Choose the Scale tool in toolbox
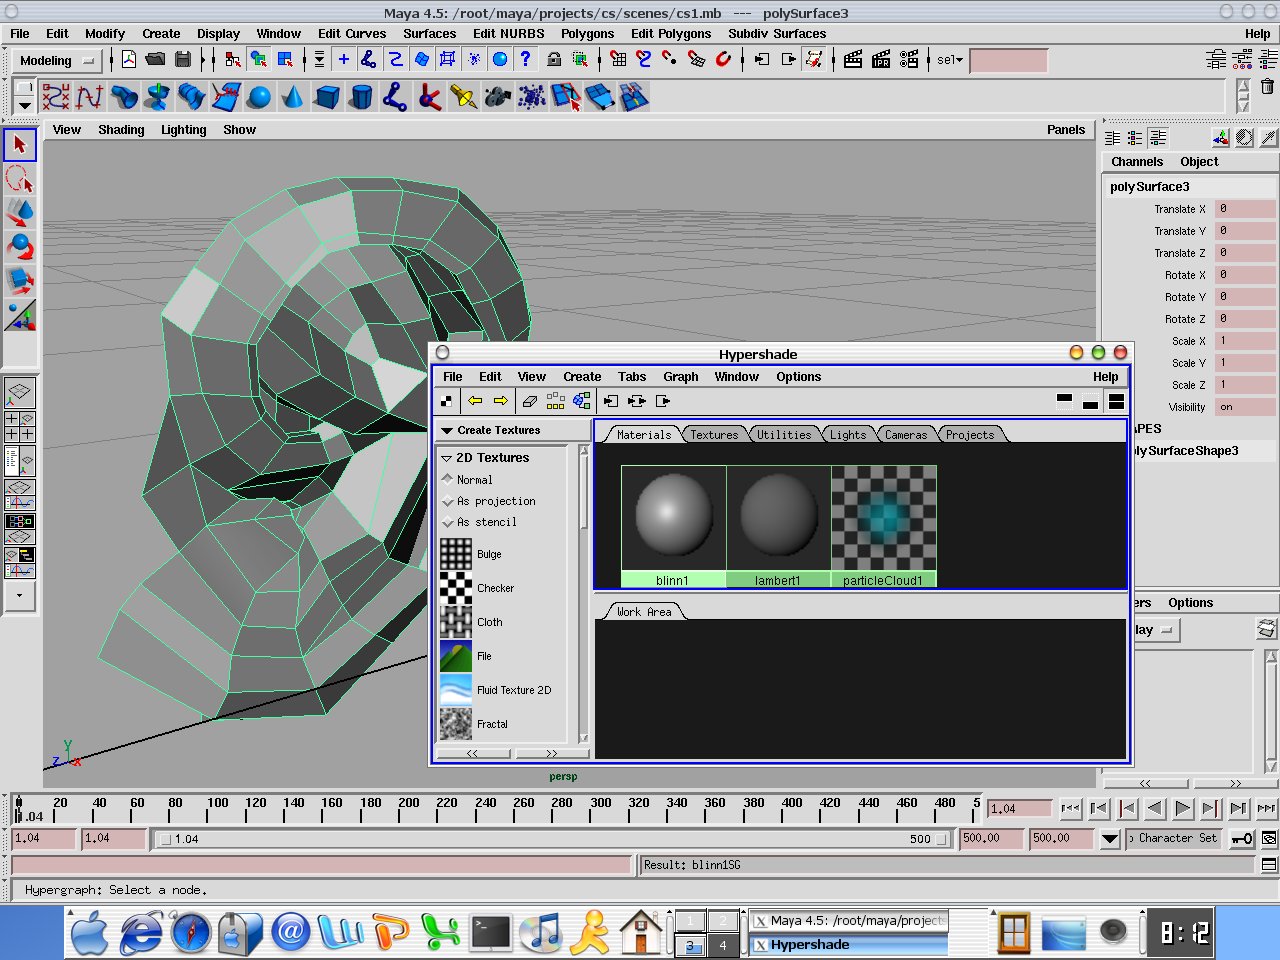The width and height of the screenshot is (1280, 960). [x=20, y=281]
